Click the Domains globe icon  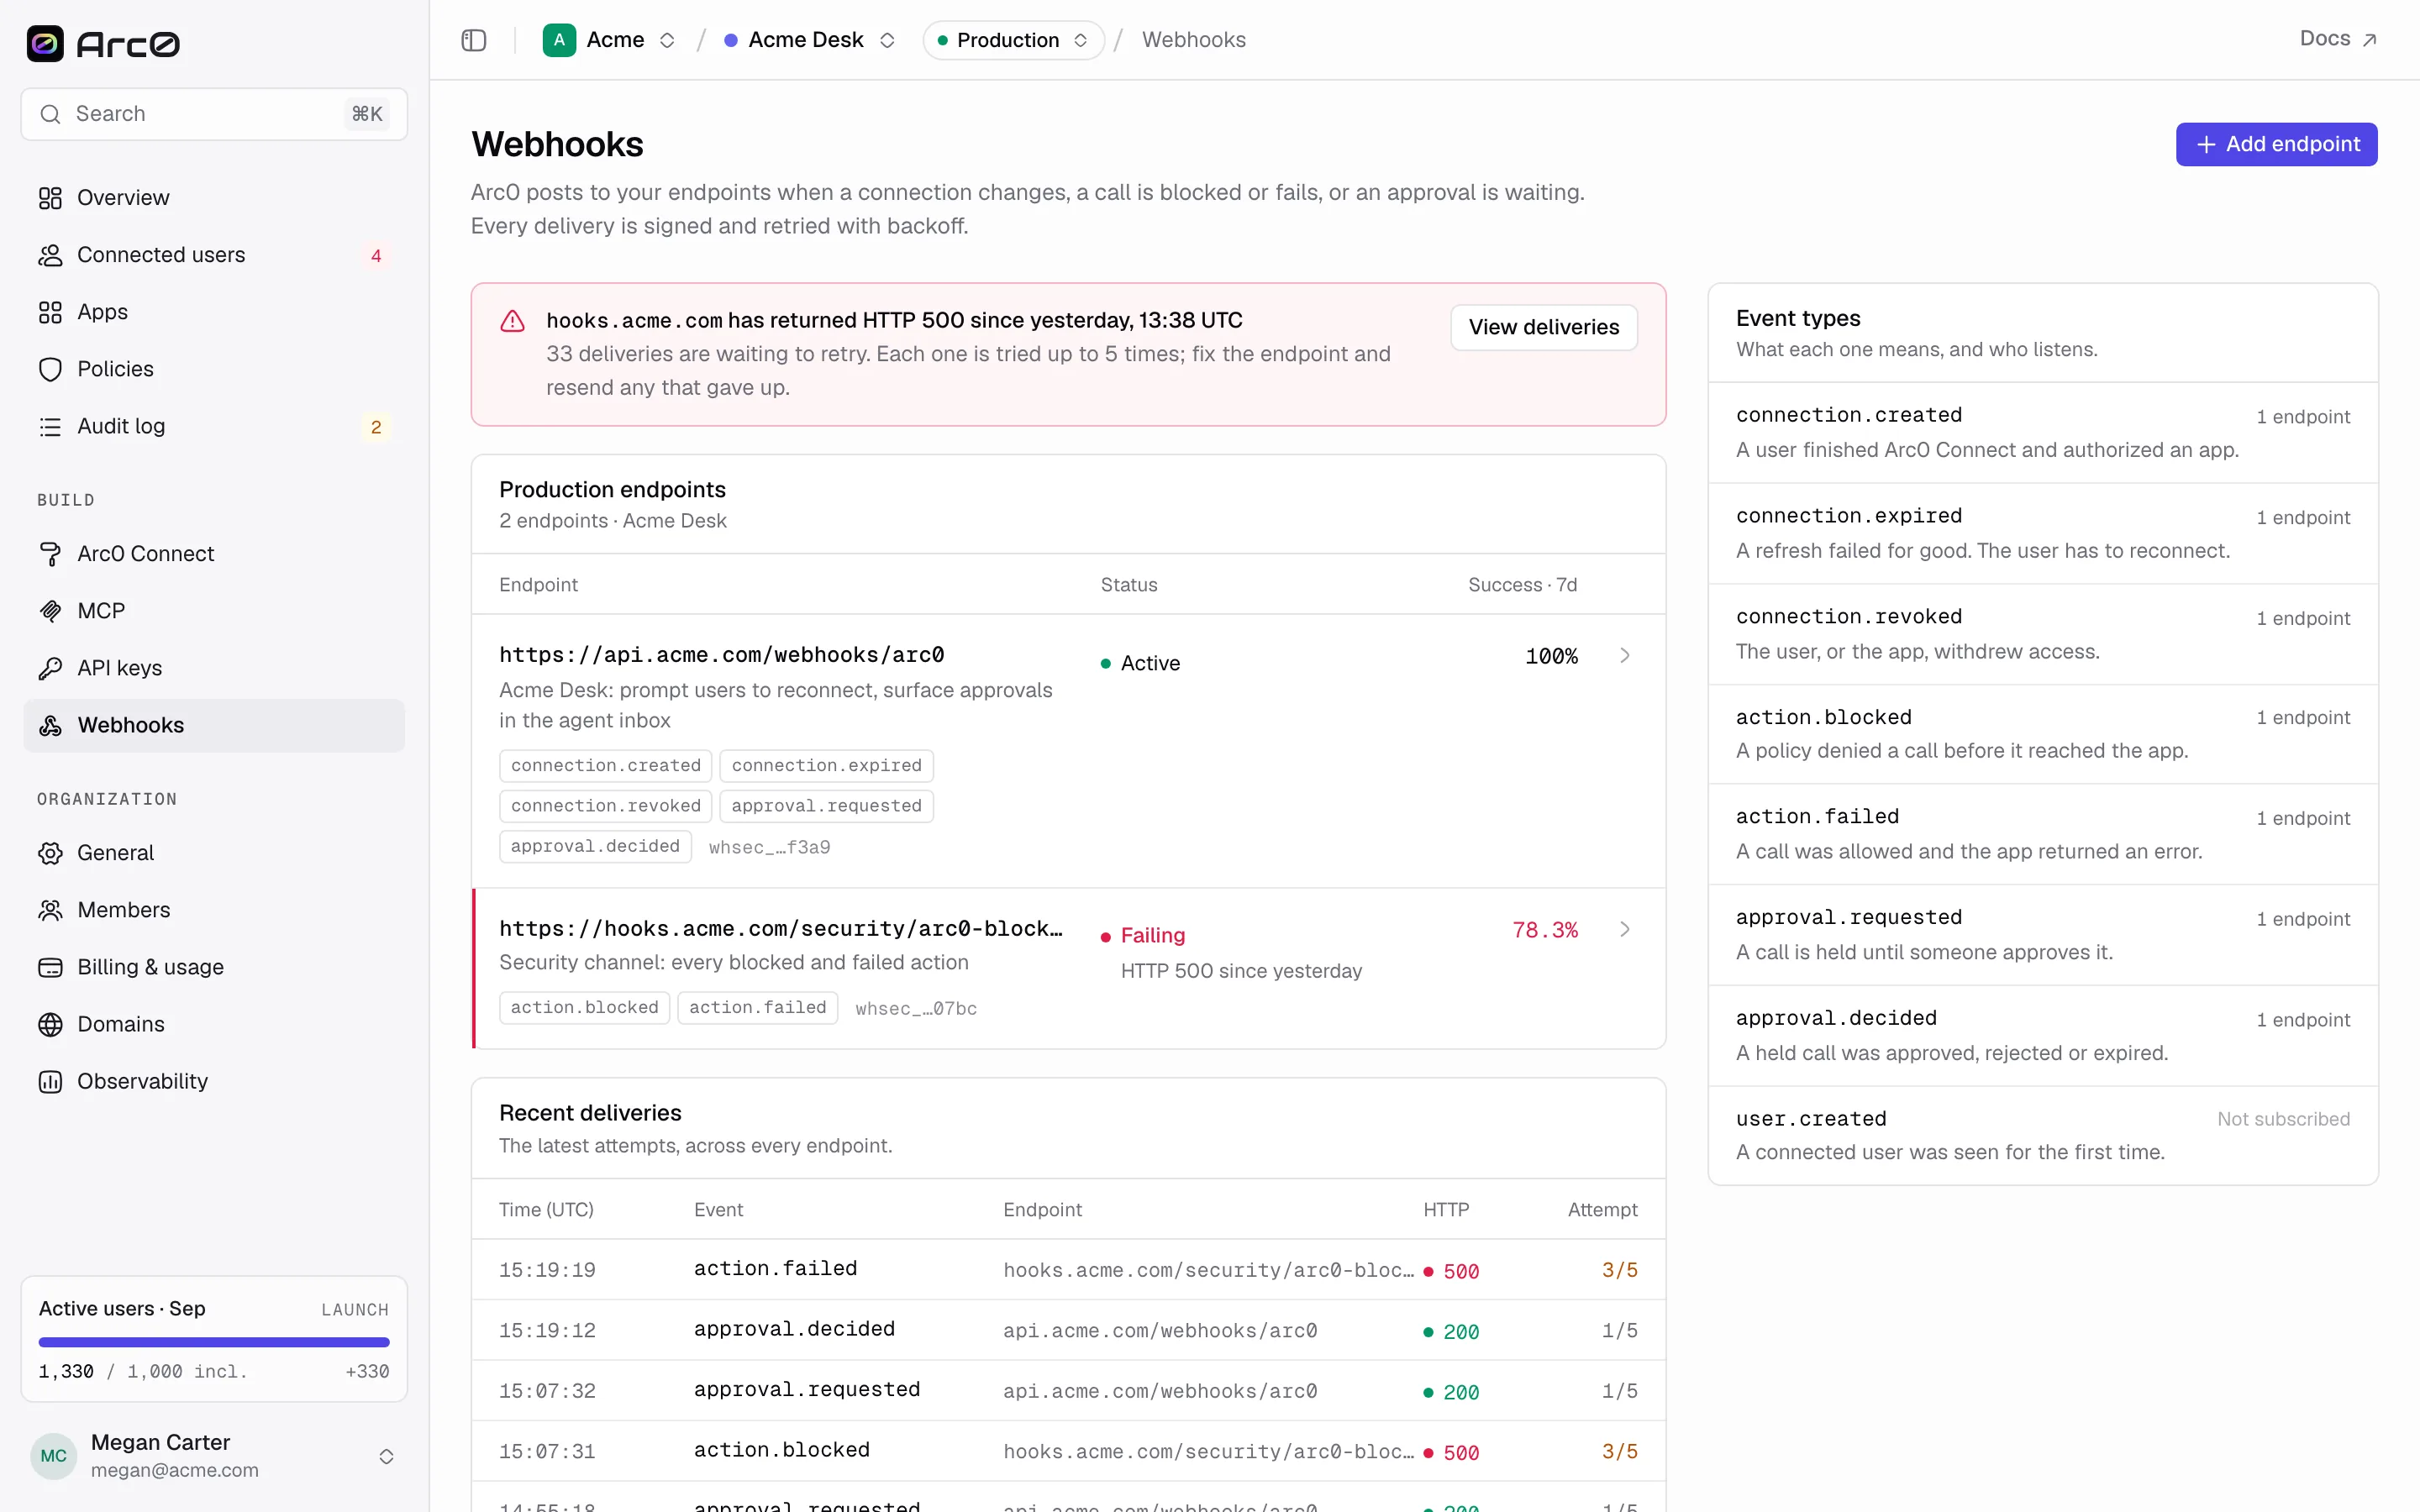[50, 1024]
